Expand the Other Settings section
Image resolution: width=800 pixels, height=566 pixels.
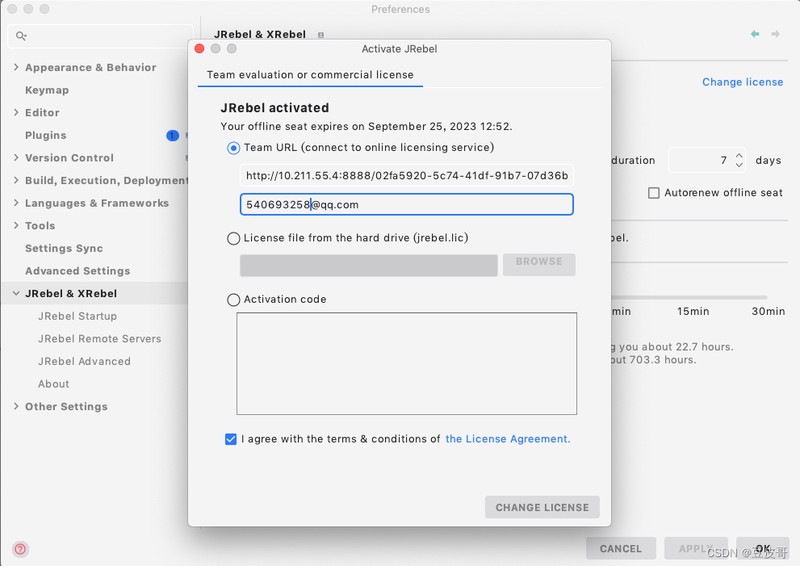pyautogui.click(x=16, y=406)
